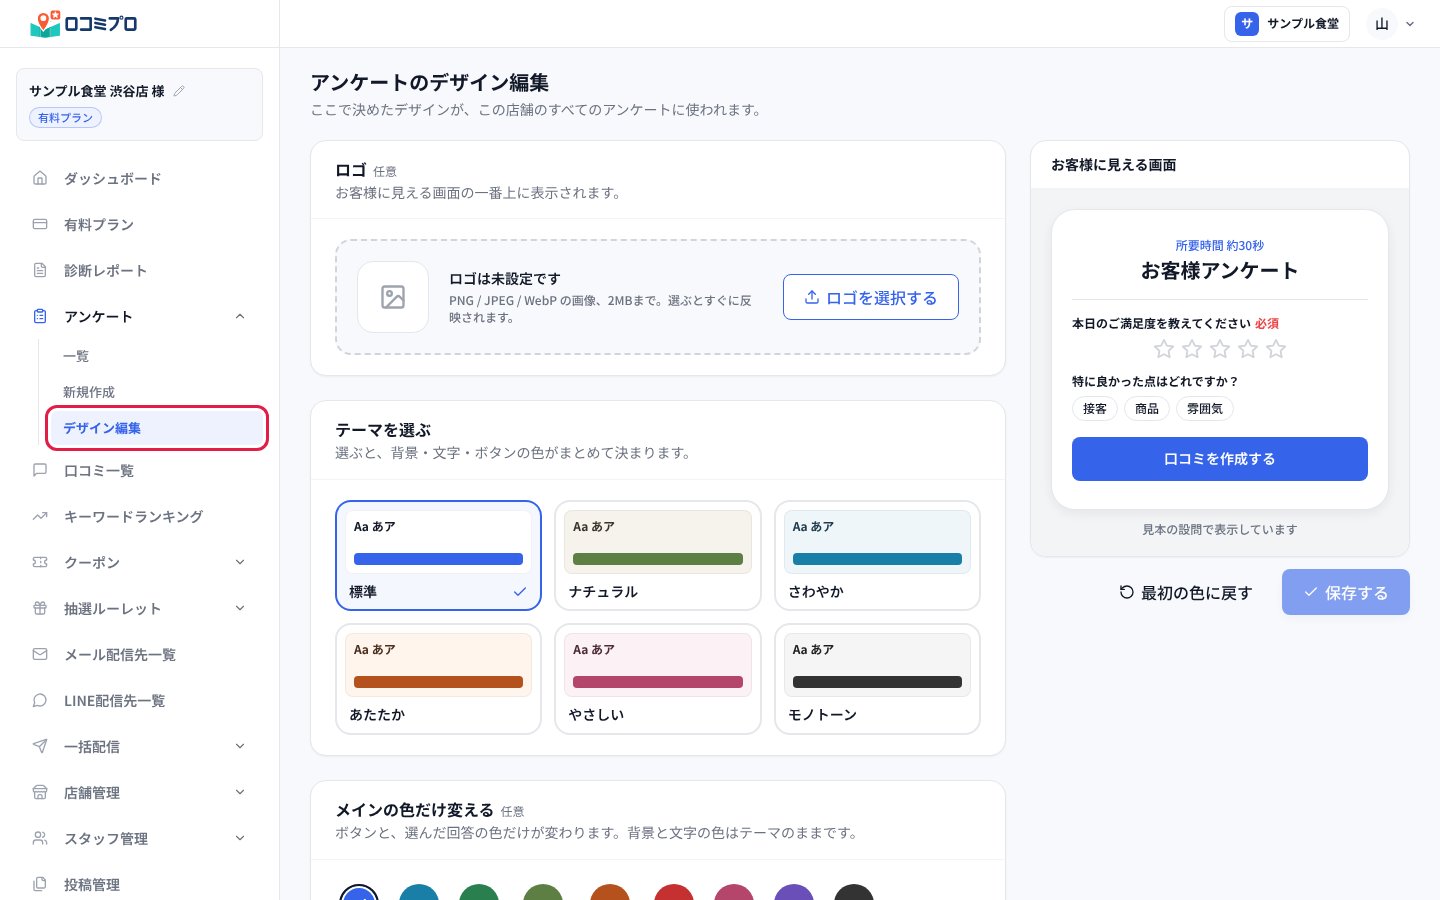The width and height of the screenshot is (1440, 900).
Task: Click the fourth star in the preview
Action: pos(1248,349)
